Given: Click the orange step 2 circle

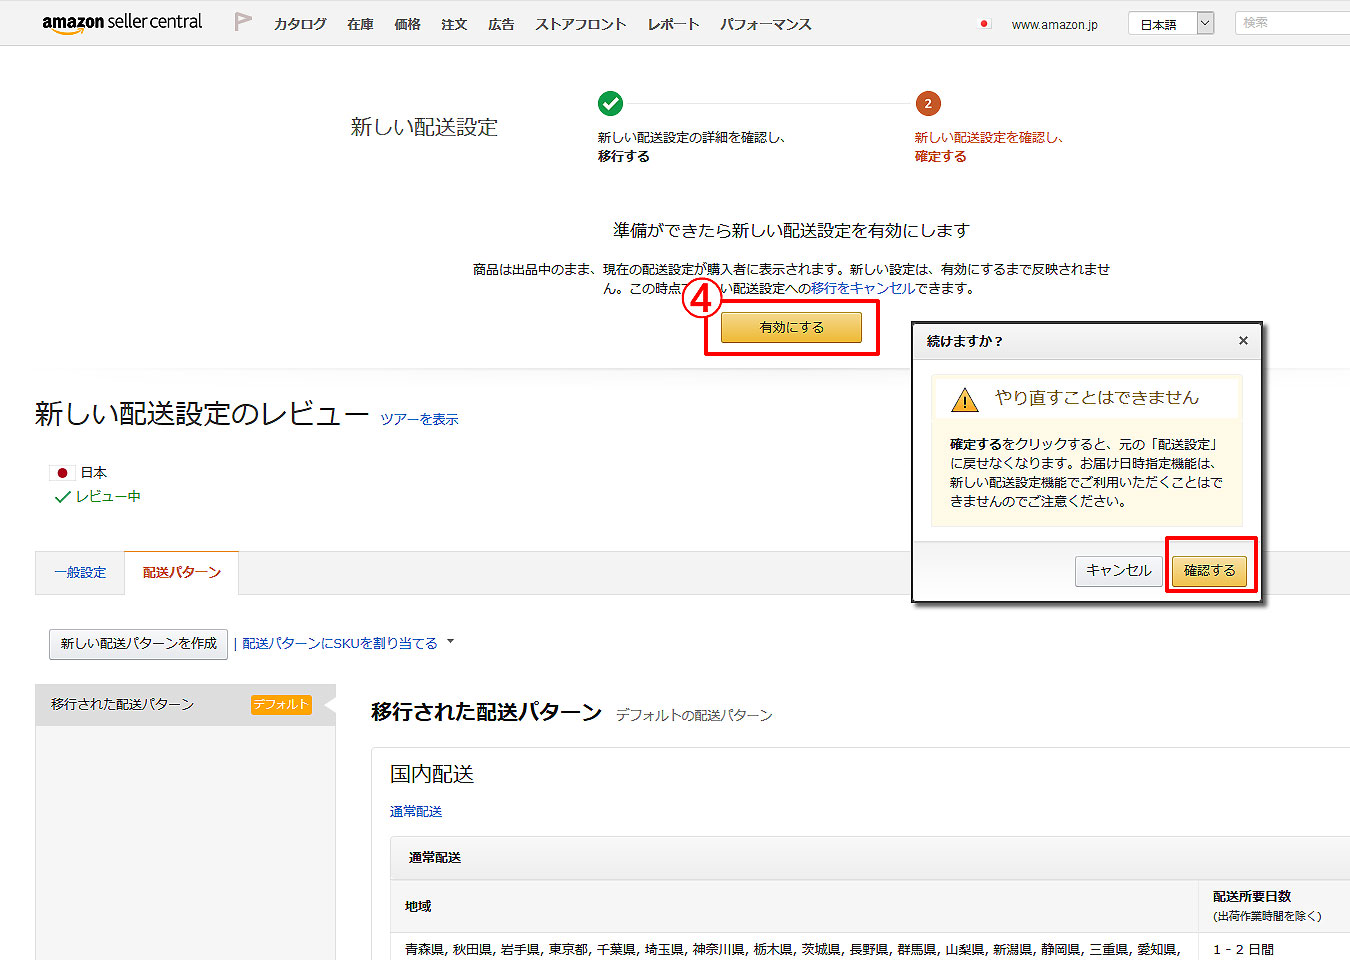Looking at the screenshot, I should coord(928,103).
